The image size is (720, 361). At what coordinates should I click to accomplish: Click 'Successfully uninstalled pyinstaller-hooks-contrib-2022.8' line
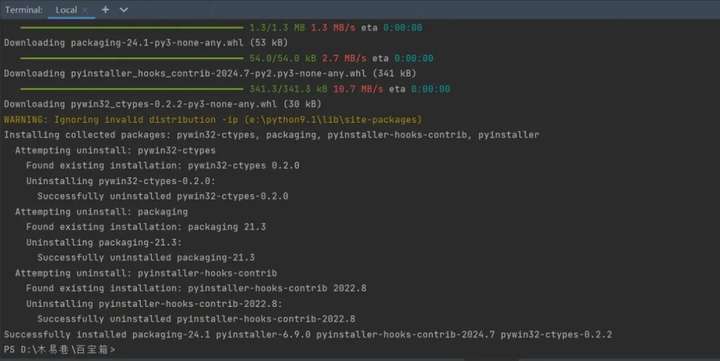point(196,319)
